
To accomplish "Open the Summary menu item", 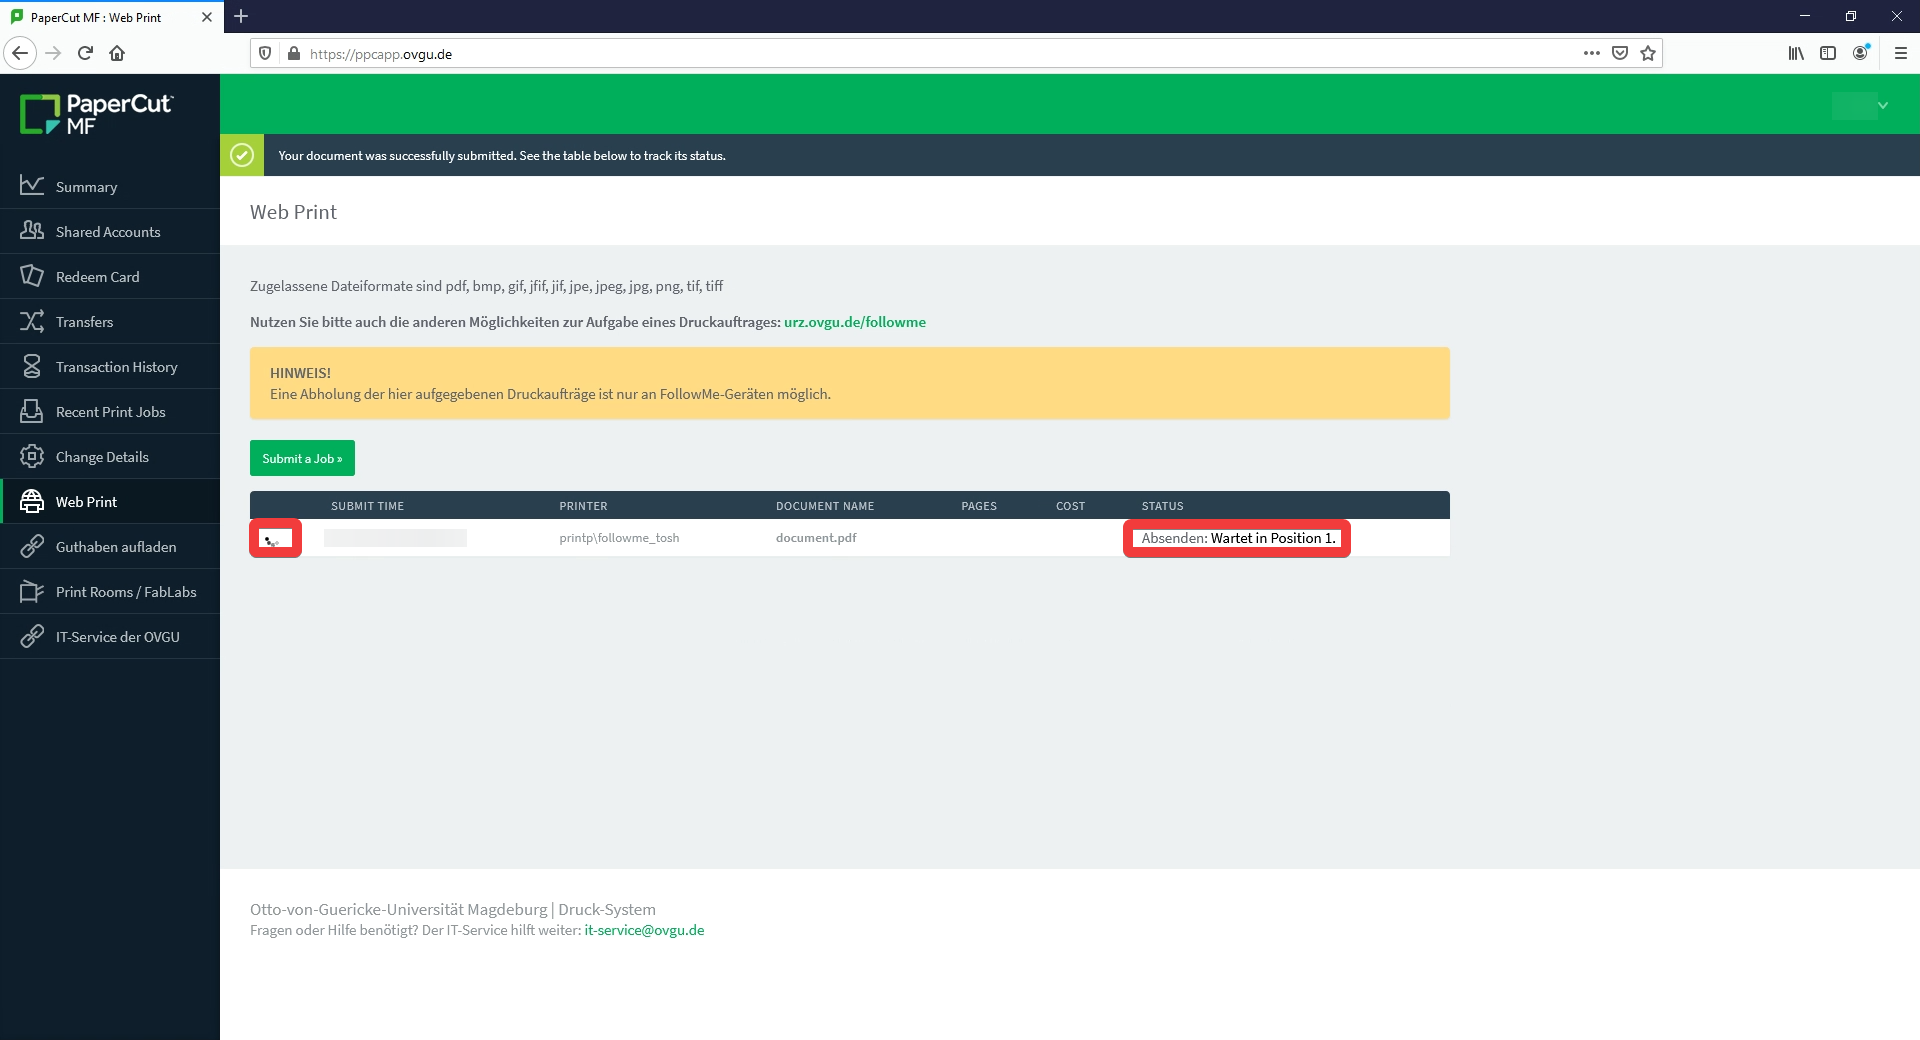I will click(x=110, y=186).
